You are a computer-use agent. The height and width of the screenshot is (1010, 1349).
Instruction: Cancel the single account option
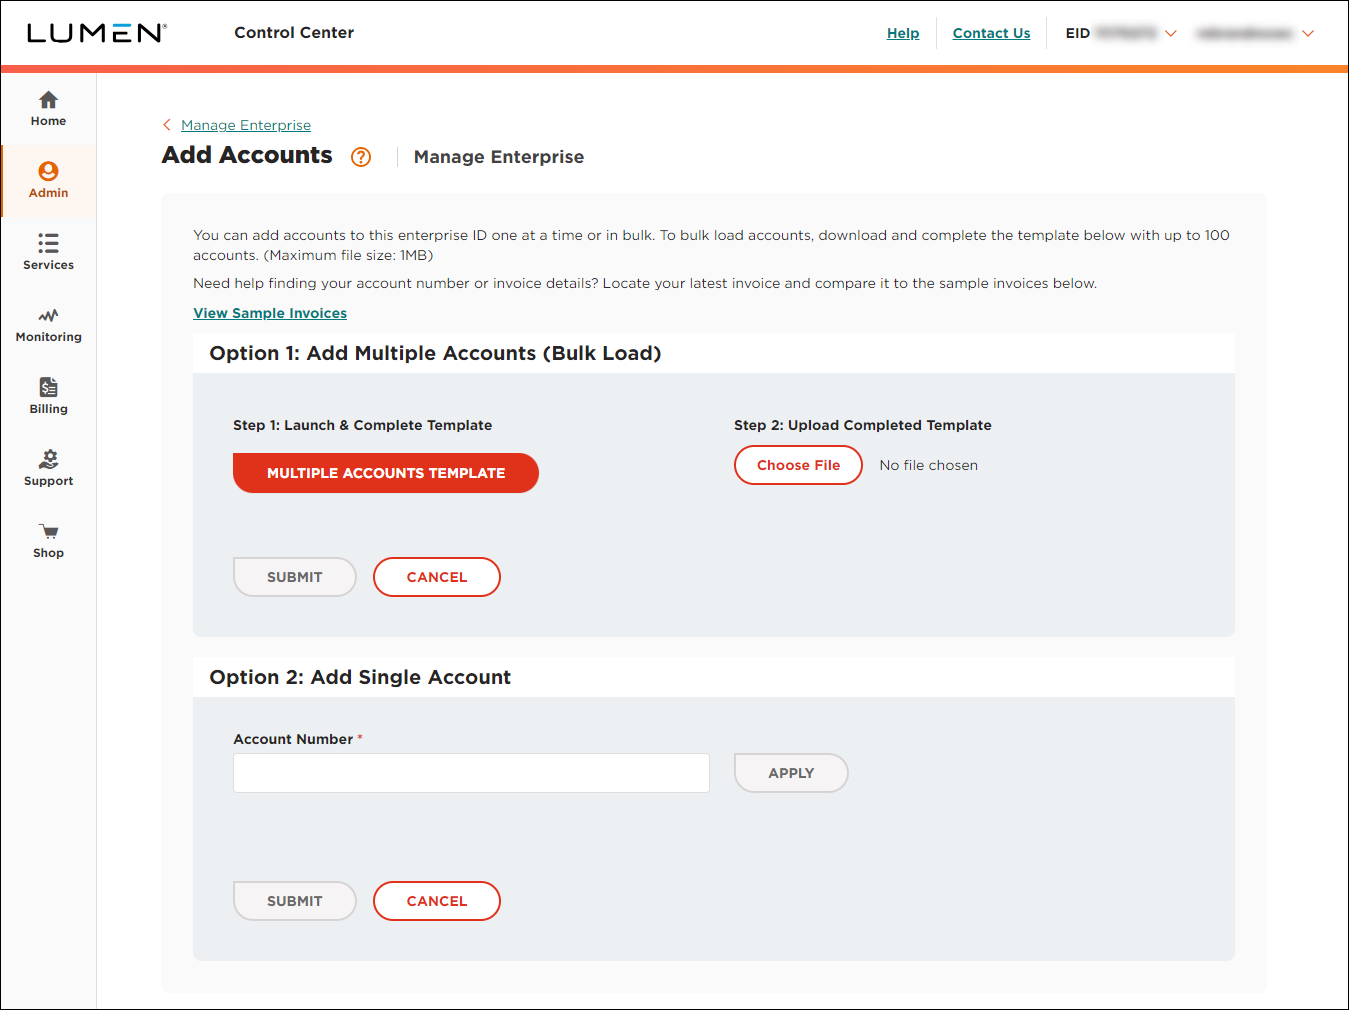[437, 901]
